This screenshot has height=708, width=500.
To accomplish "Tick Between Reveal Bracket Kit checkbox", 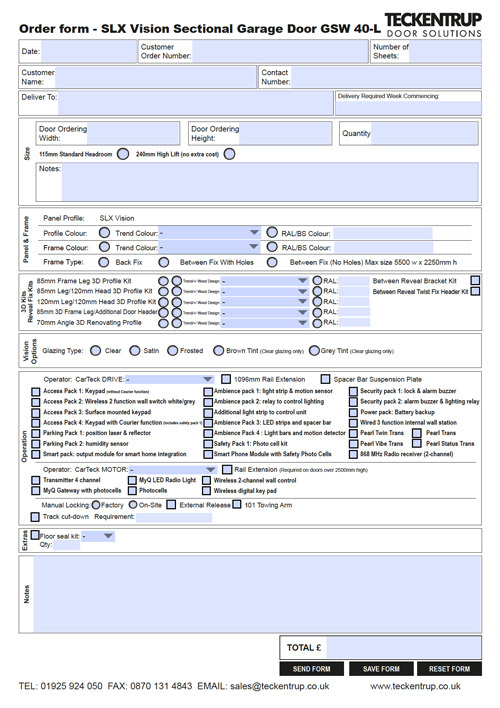I will click(475, 280).
